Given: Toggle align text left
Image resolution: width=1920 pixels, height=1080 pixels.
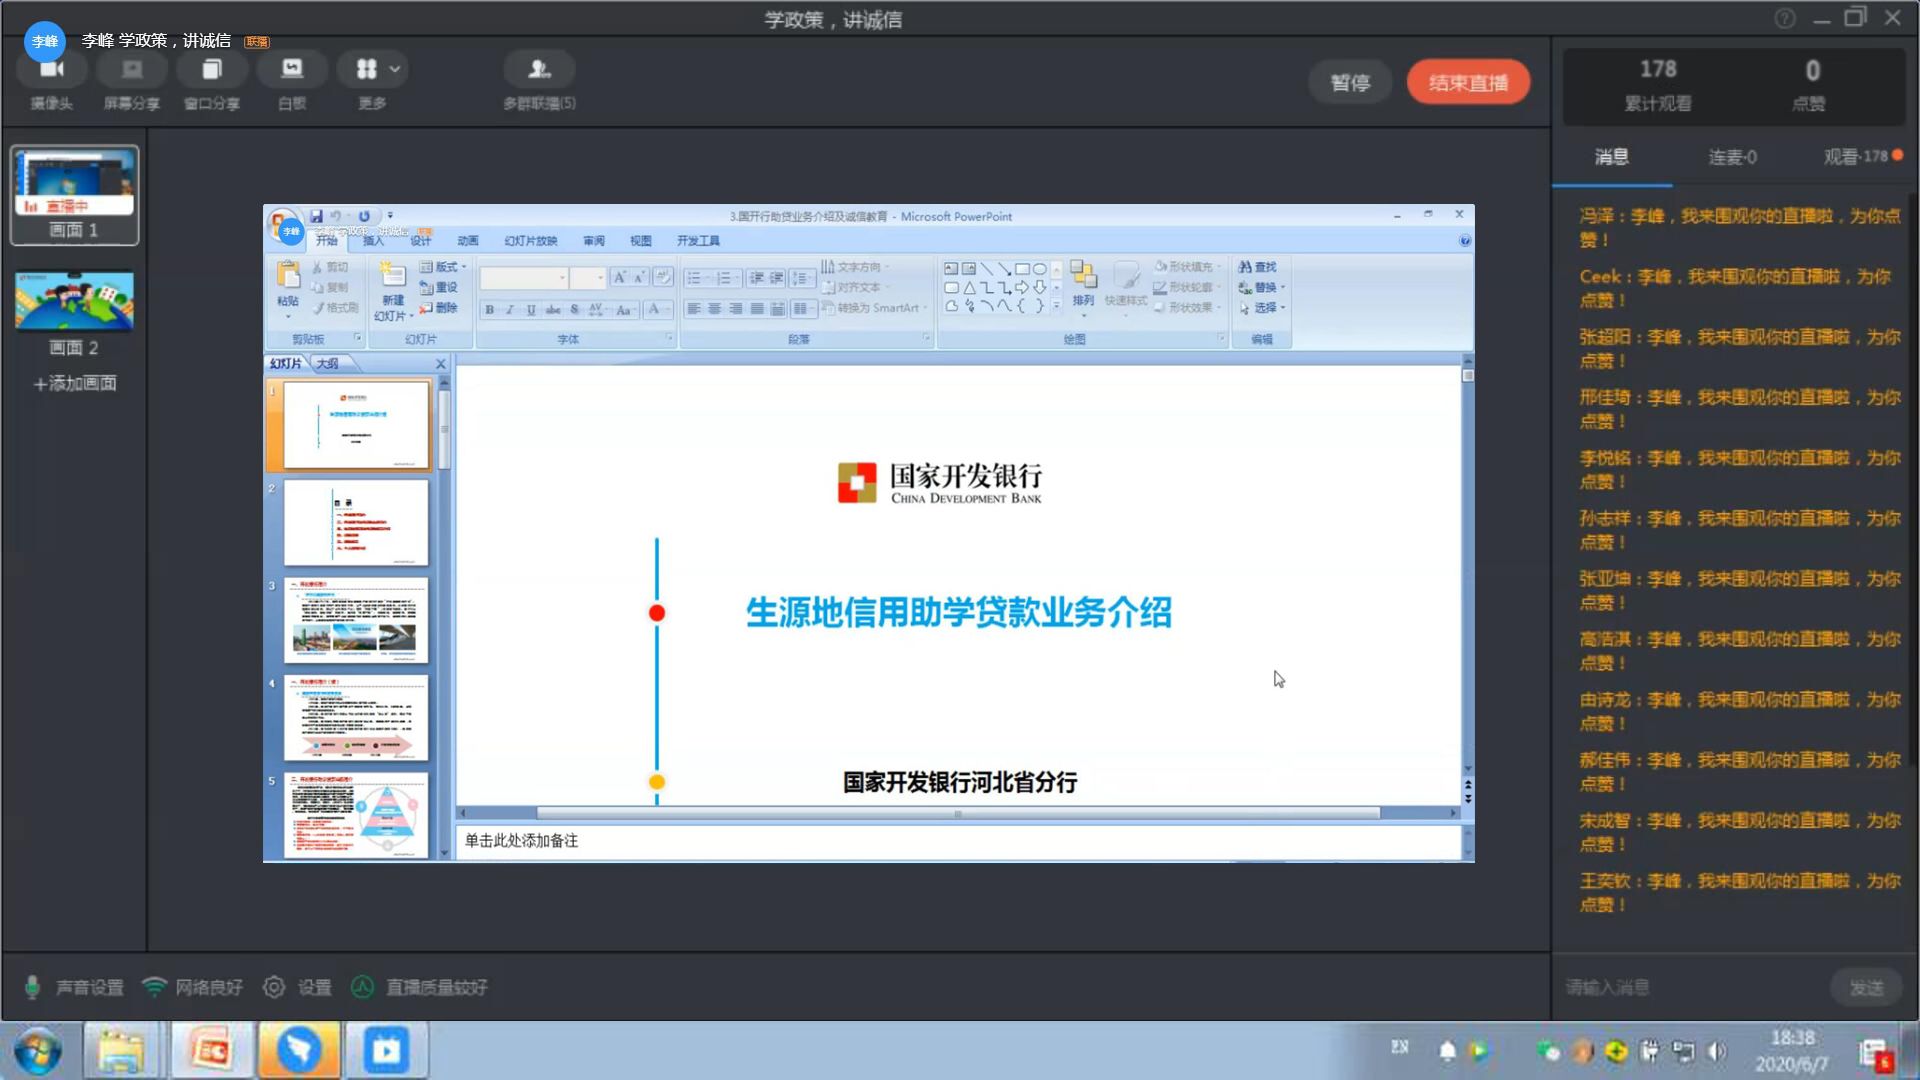Looking at the screenshot, I should 693,309.
